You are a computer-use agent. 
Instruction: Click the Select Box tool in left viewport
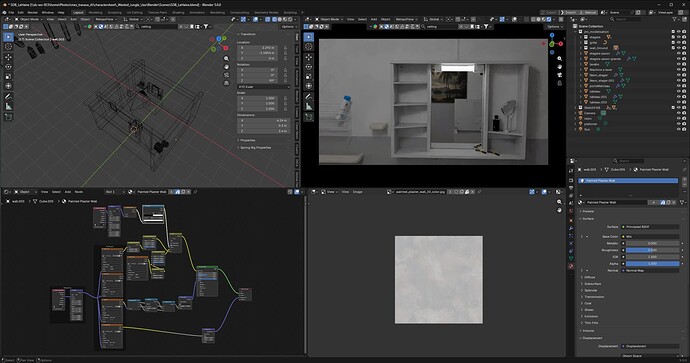tap(8, 37)
